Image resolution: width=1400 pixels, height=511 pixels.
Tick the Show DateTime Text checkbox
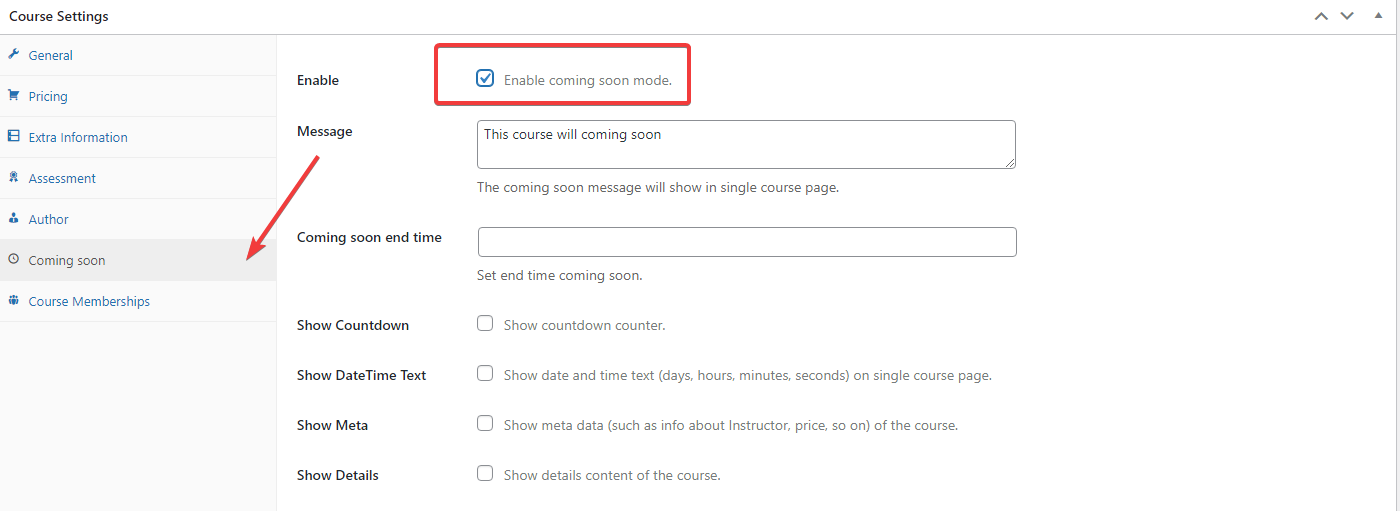click(x=485, y=373)
